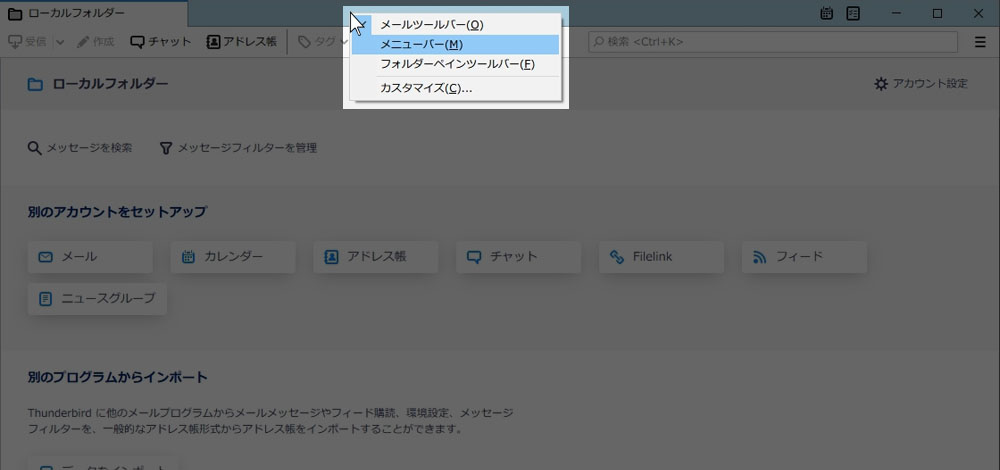Click the 作成 compose toolbar button
This screenshot has height=470, width=1000.
tap(95, 42)
